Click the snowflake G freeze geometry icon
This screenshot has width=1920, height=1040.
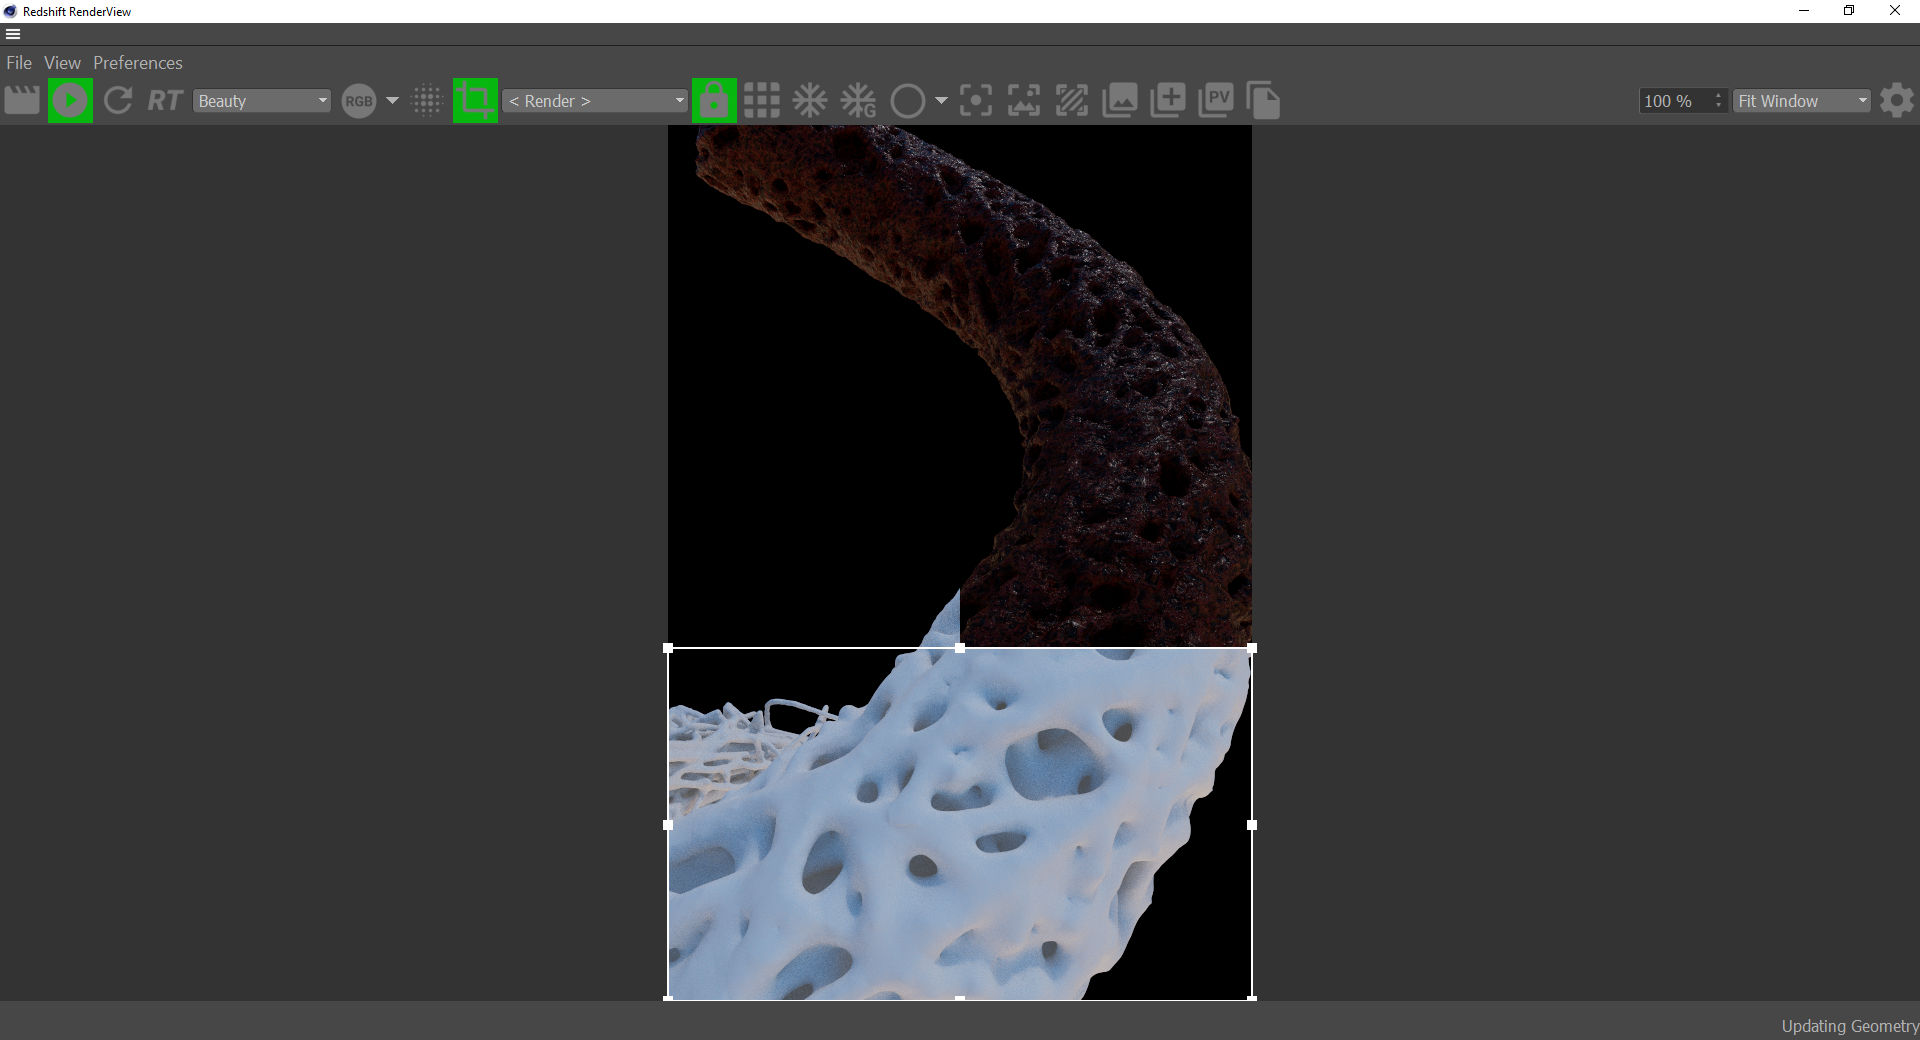(858, 101)
